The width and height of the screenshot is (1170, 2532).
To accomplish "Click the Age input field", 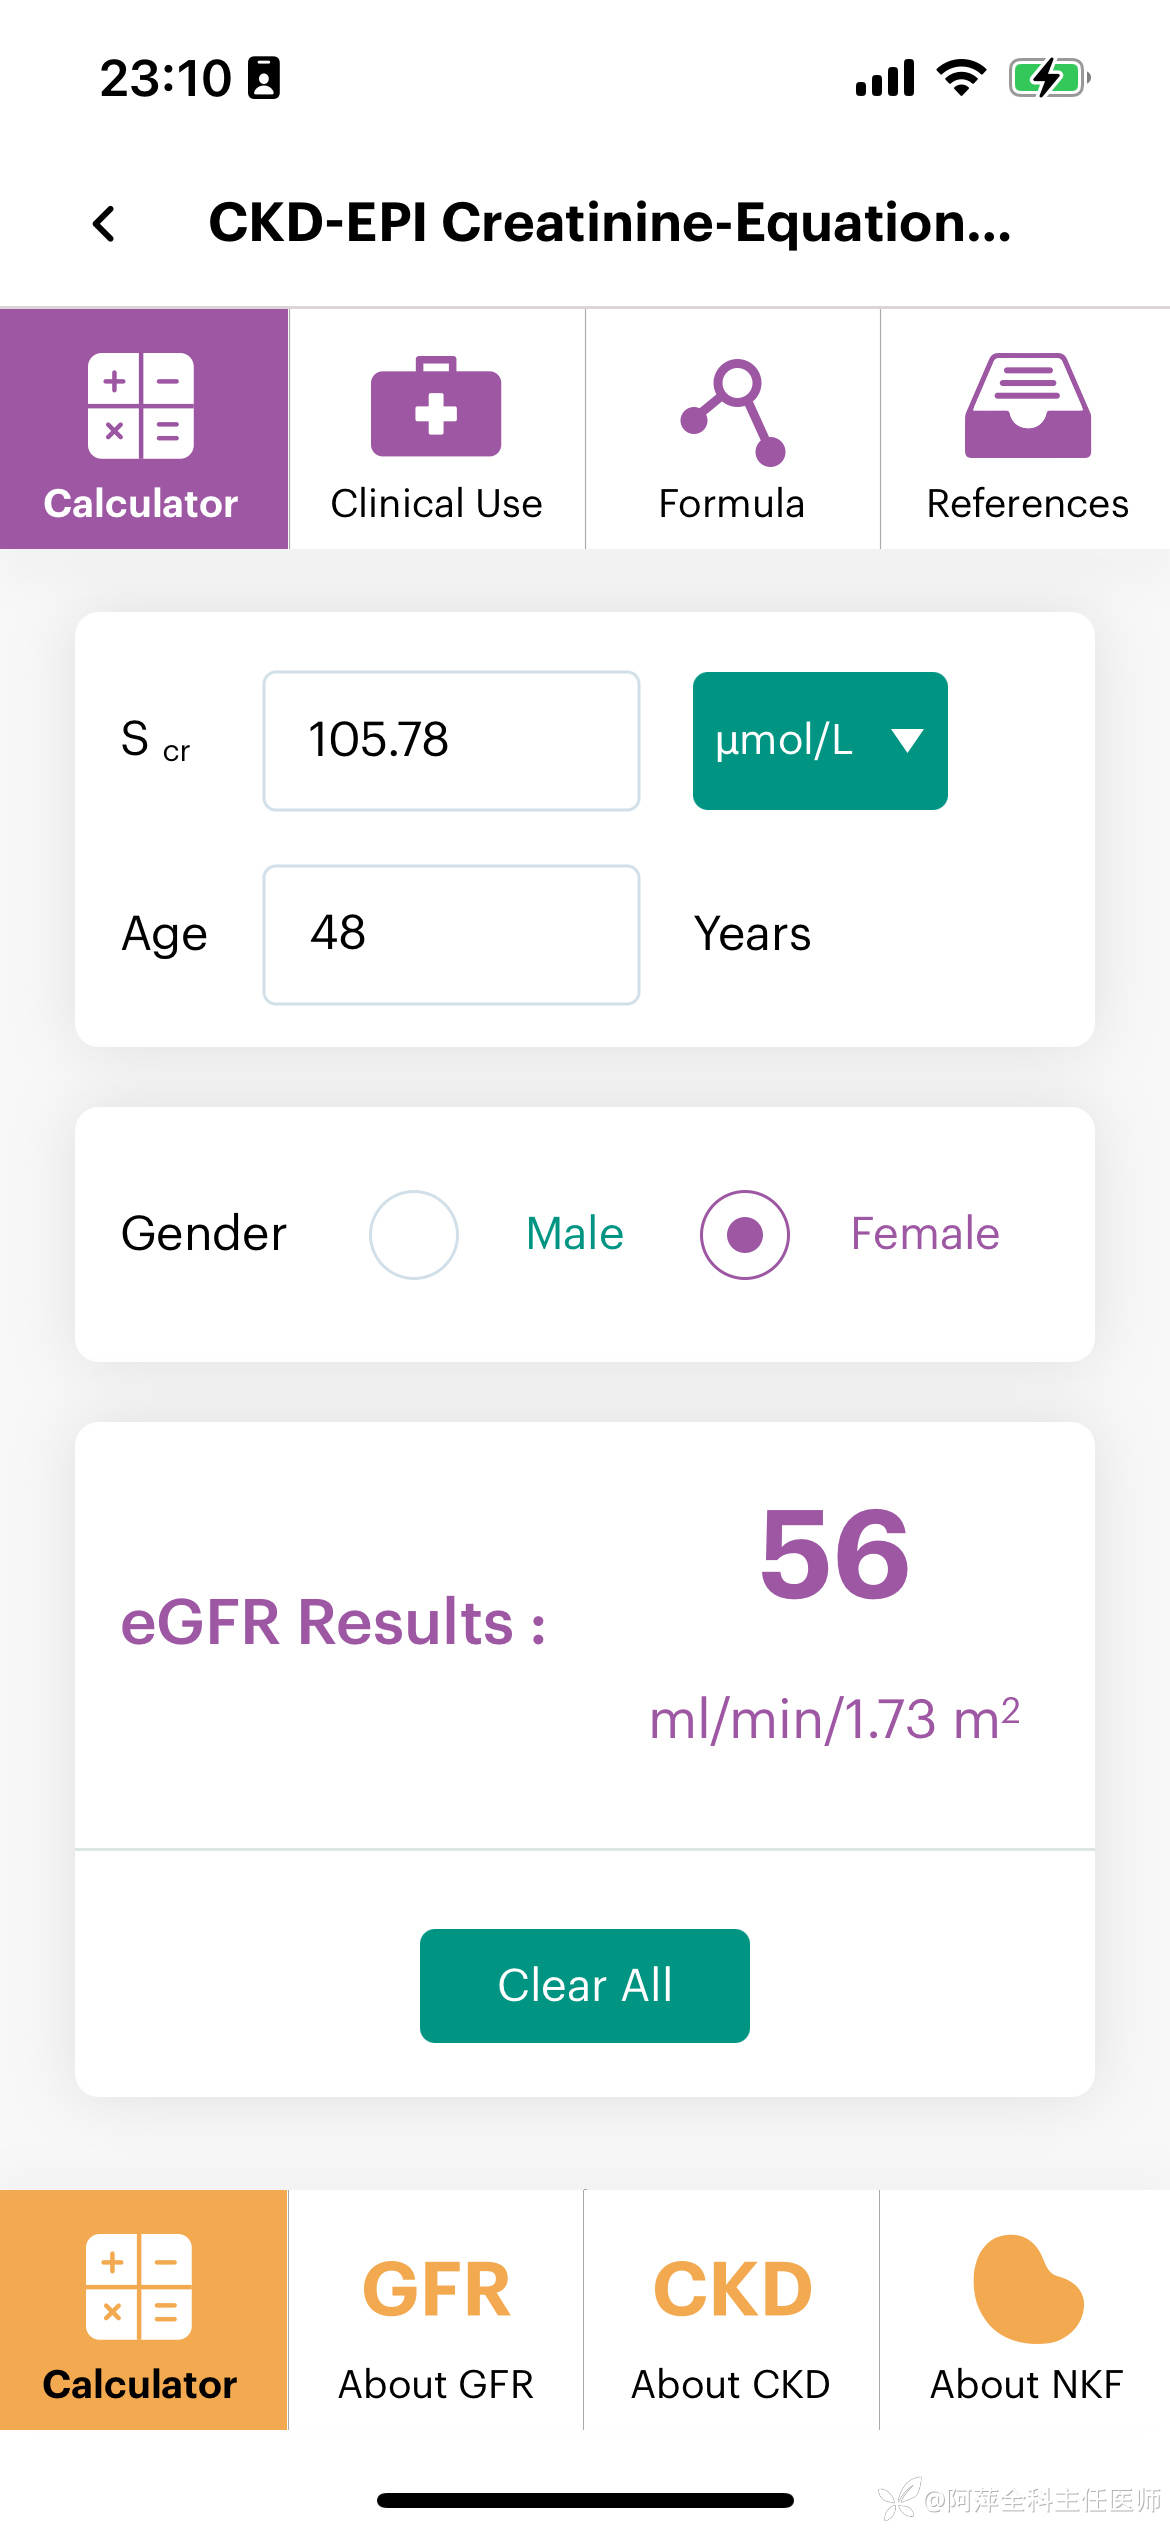I will (x=451, y=934).
